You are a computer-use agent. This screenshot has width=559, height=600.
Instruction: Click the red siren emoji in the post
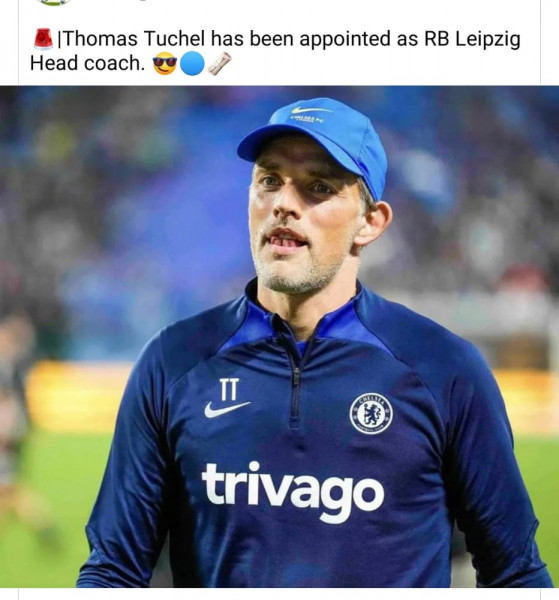pos(43,39)
